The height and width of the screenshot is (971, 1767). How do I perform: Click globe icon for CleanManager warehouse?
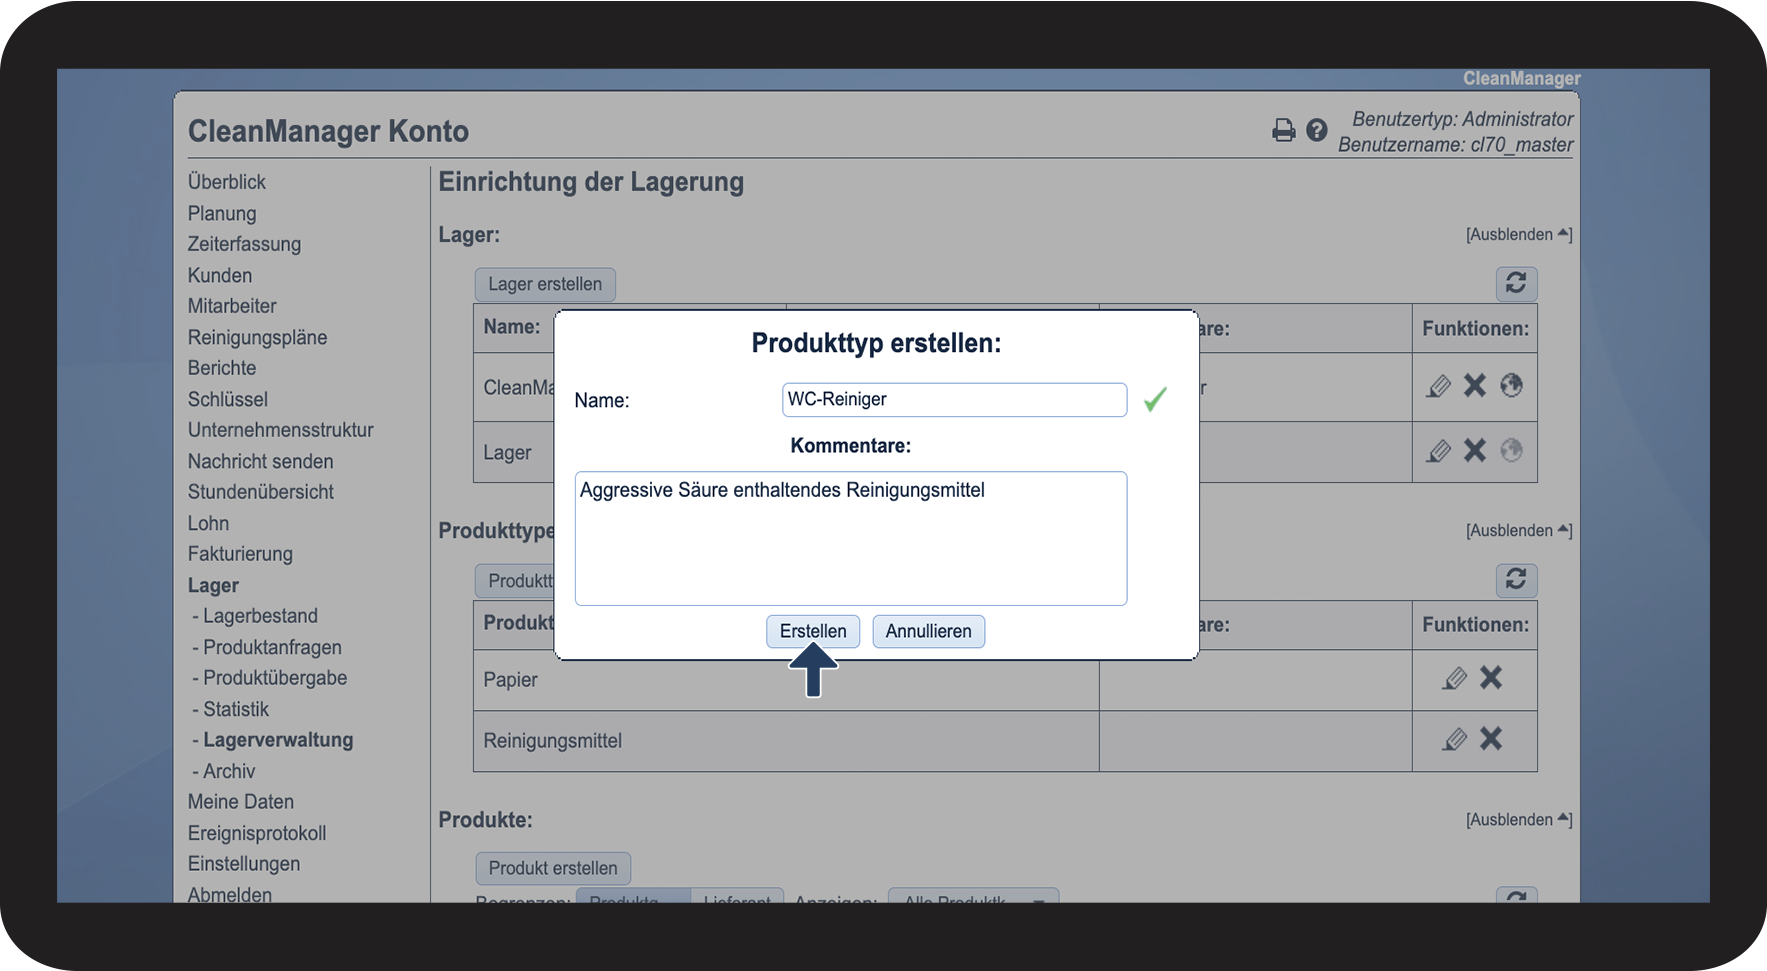(1511, 386)
